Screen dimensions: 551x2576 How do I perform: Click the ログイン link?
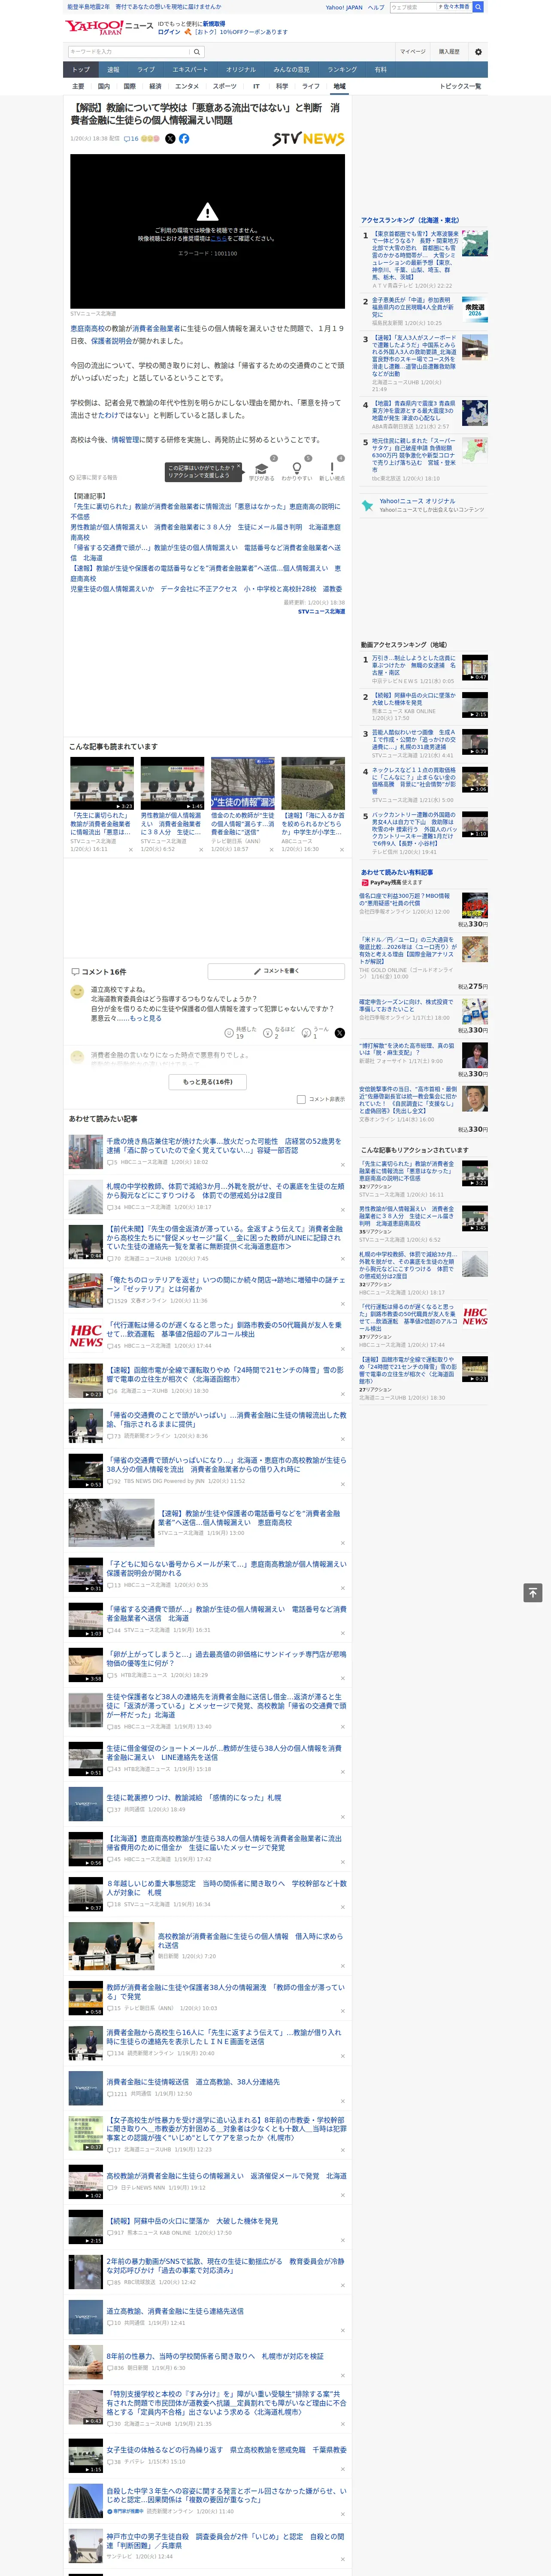click(x=169, y=32)
